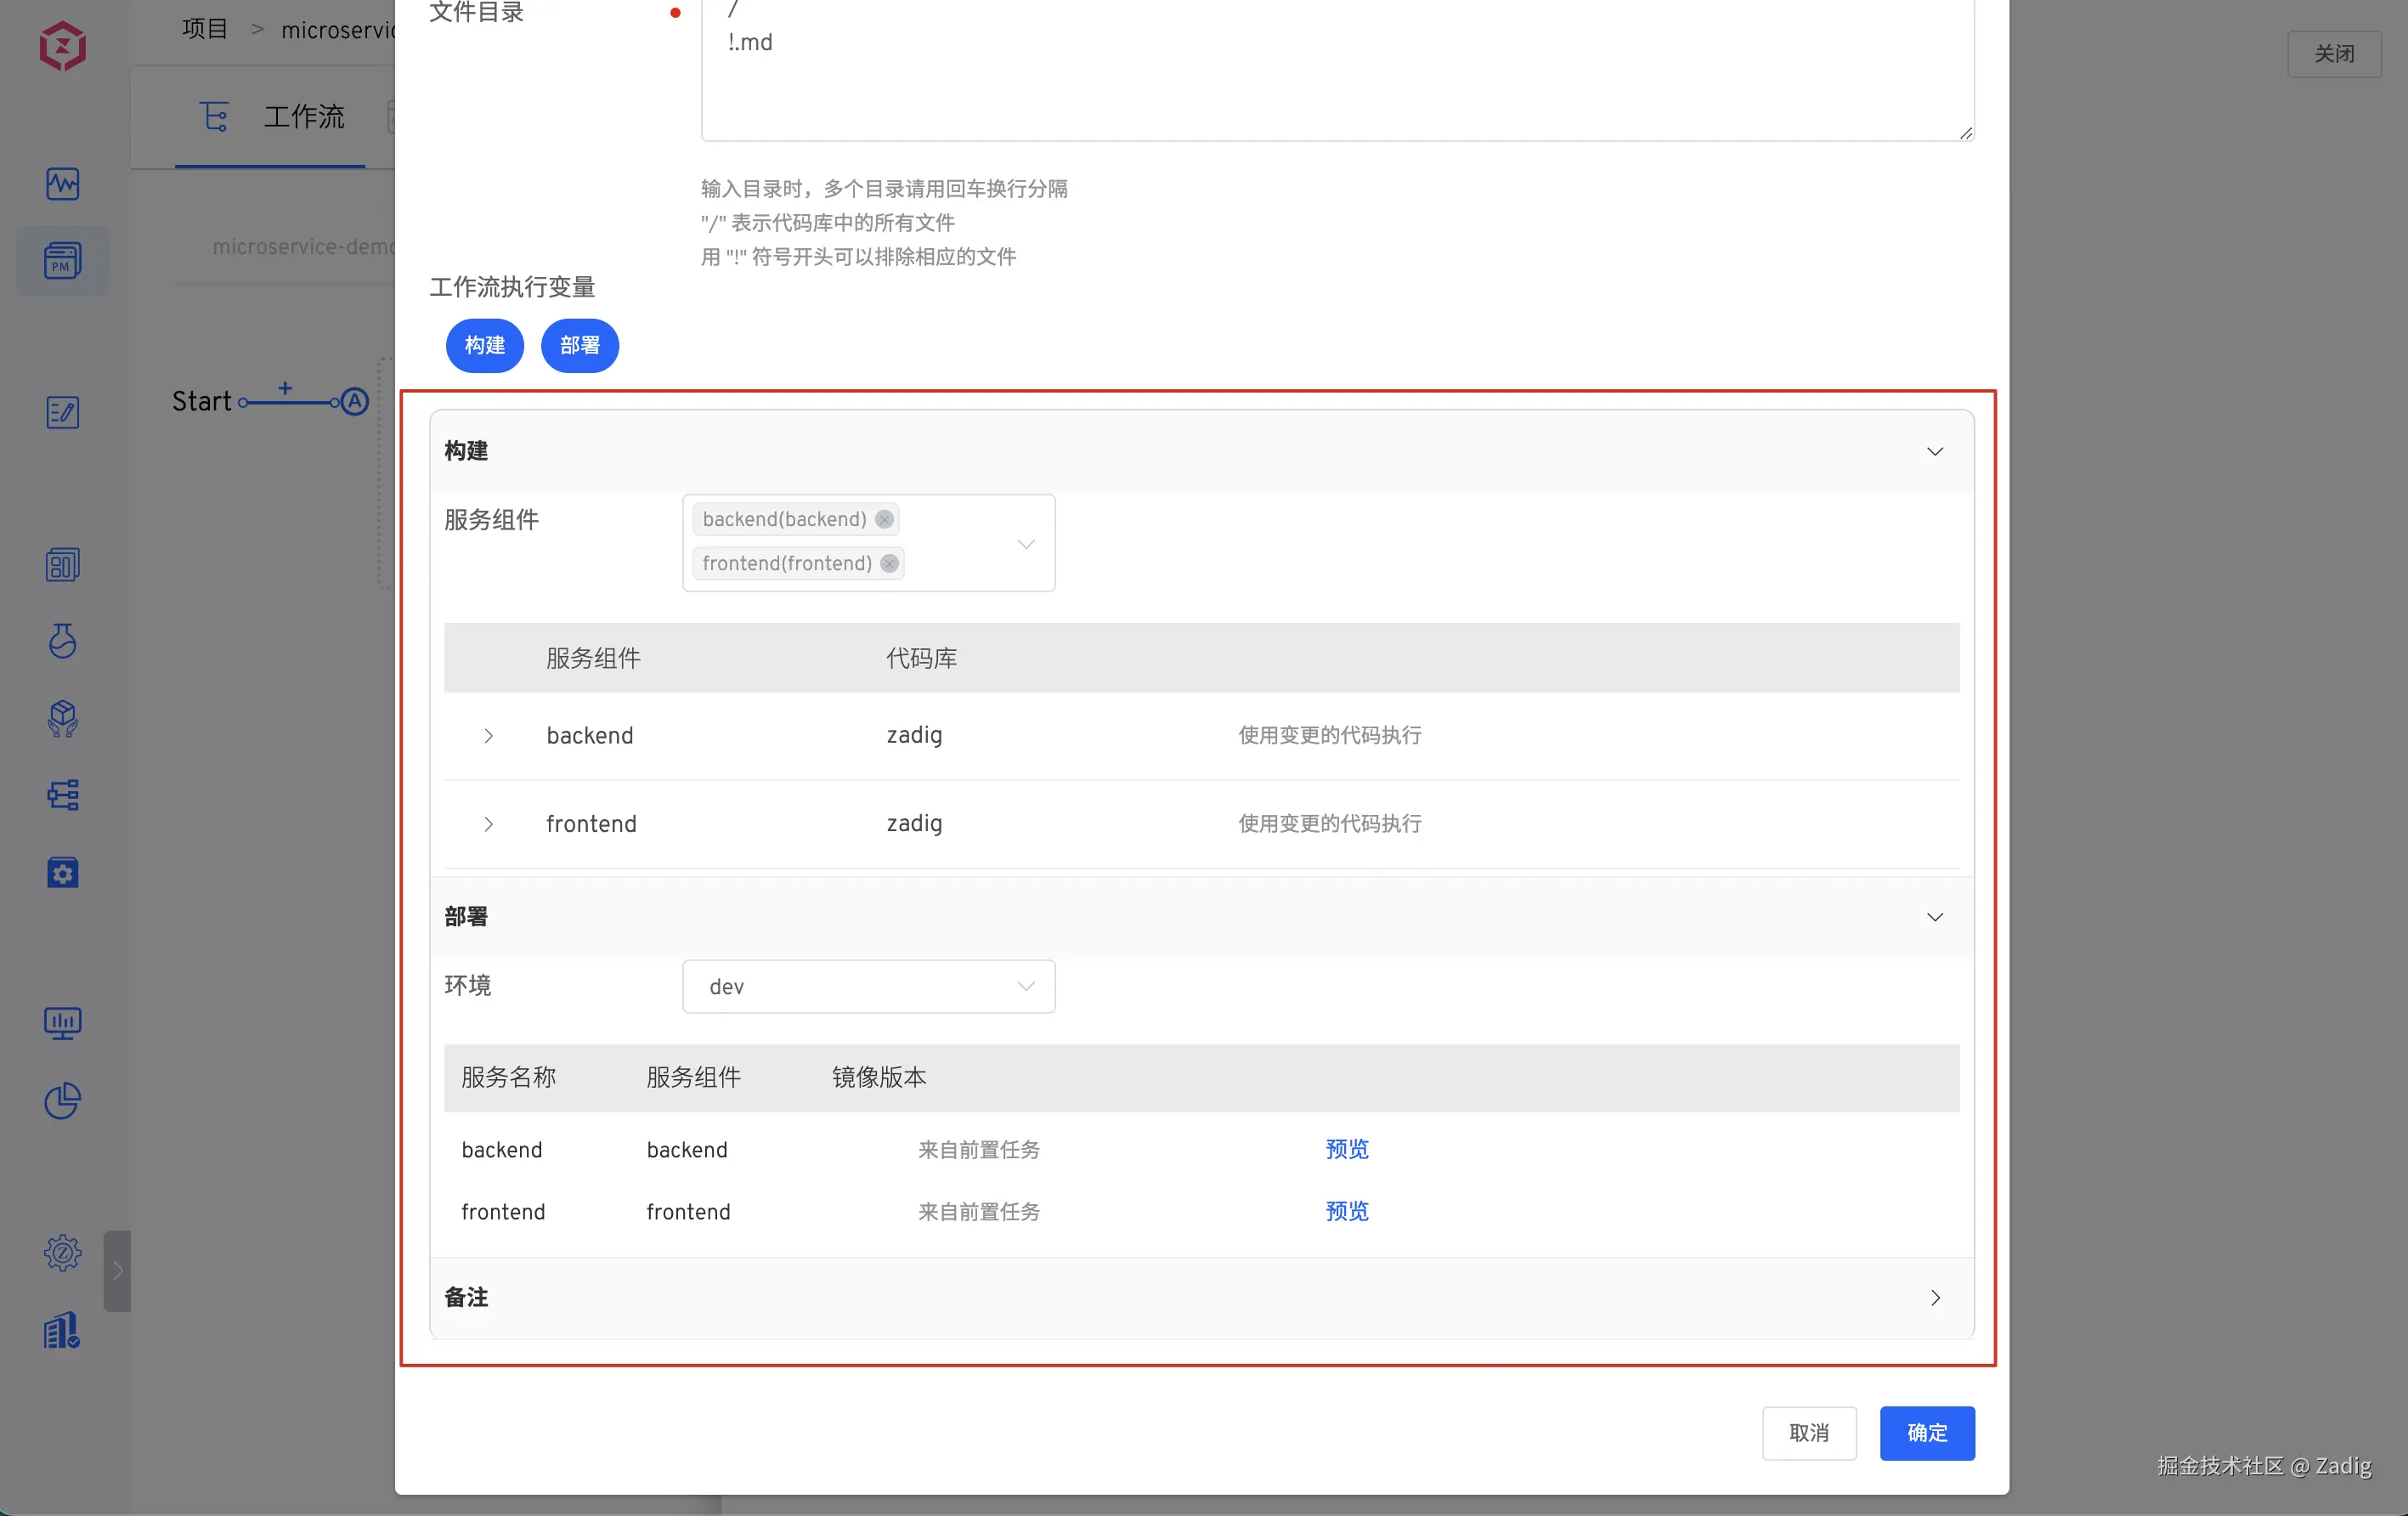The width and height of the screenshot is (2408, 1516).
Task: Open the pie chart insights sidebar icon
Action: 62,1100
